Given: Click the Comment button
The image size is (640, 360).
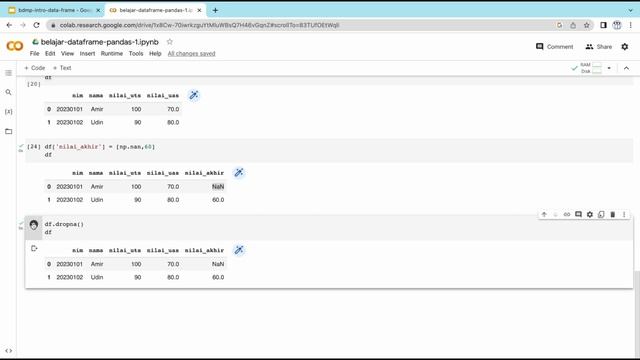Looking at the screenshot, I should click(x=554, y=47).
